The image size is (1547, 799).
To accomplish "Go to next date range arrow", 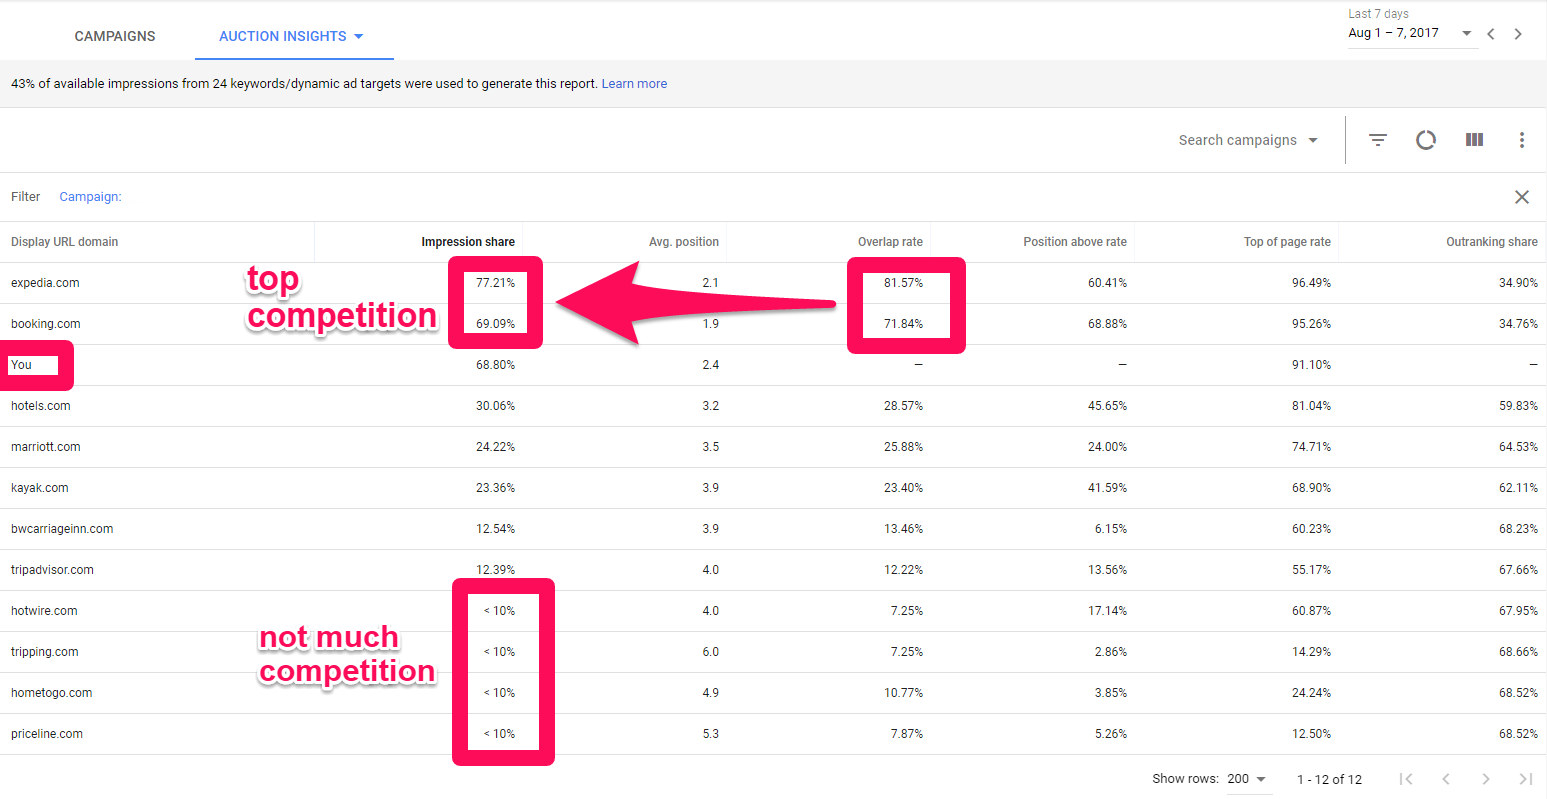I will [1518, 34].
